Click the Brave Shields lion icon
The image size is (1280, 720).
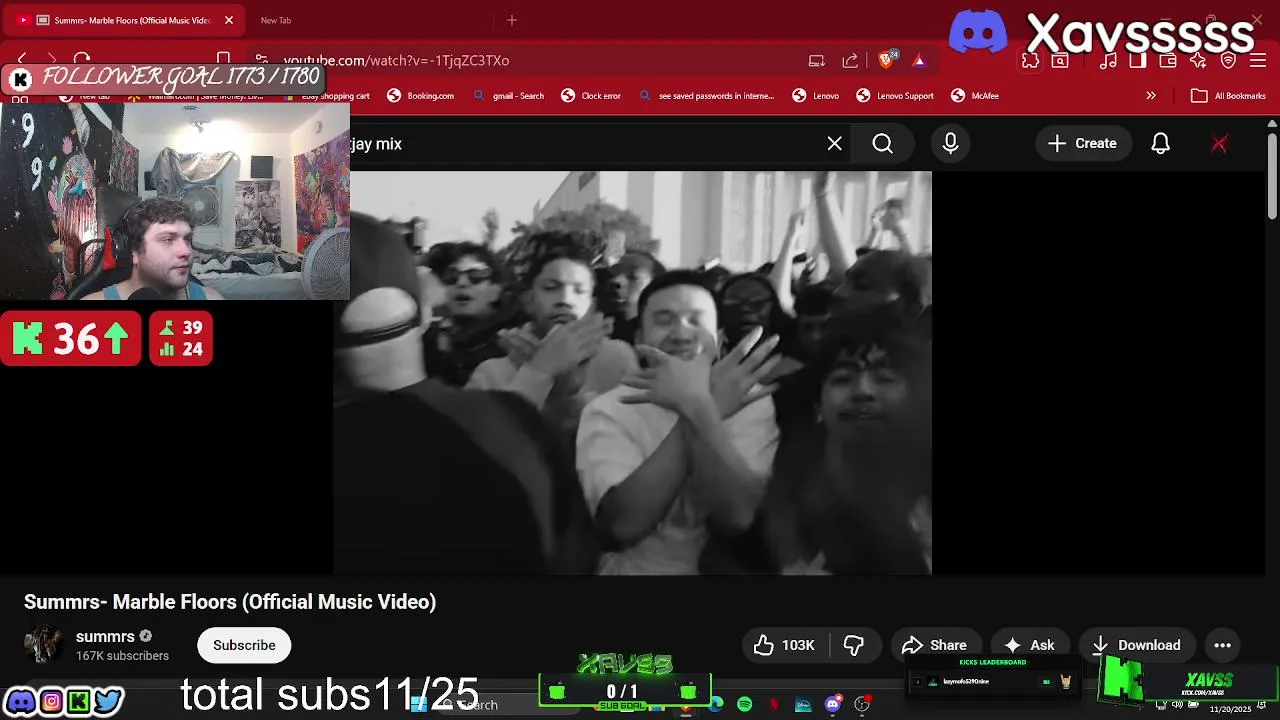click(x=886, y=60)
